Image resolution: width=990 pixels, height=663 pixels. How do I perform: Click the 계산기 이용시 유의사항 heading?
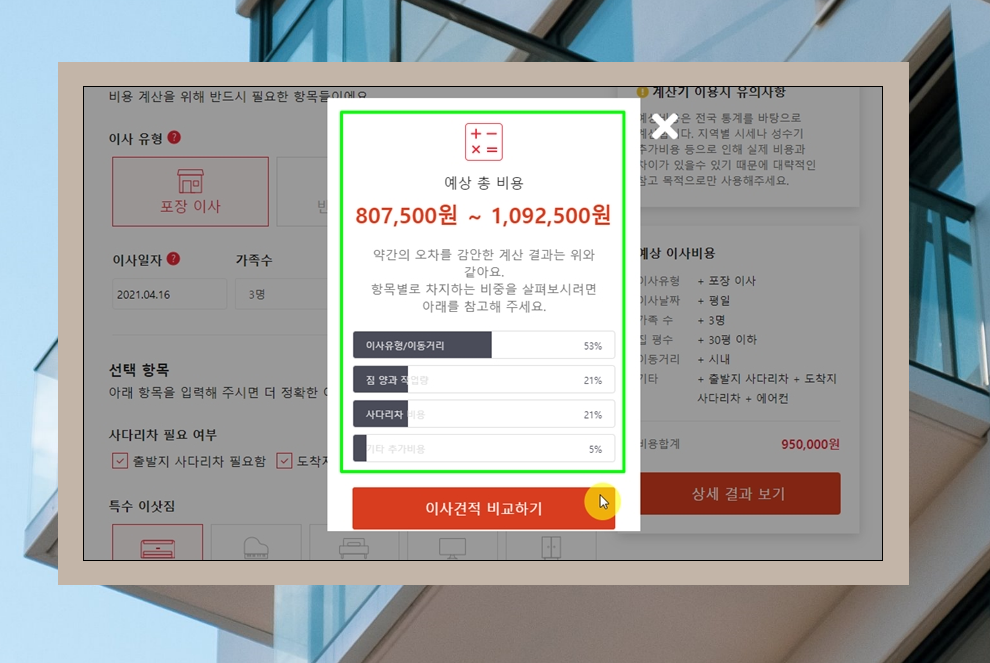719,93
